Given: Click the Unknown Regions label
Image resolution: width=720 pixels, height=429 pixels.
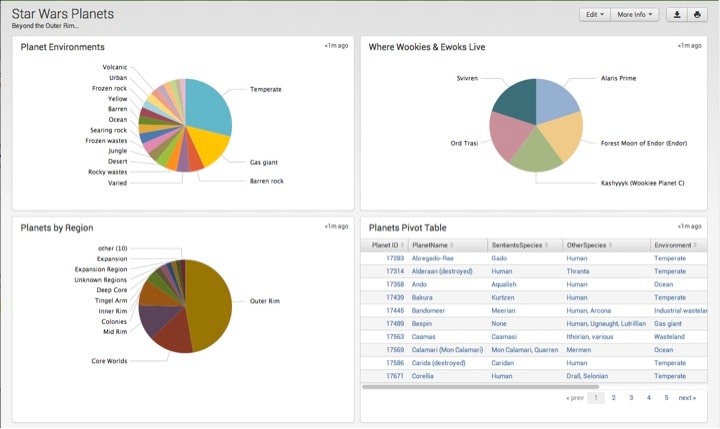Looking at the screenshot, I should click(x=101, y=280).
